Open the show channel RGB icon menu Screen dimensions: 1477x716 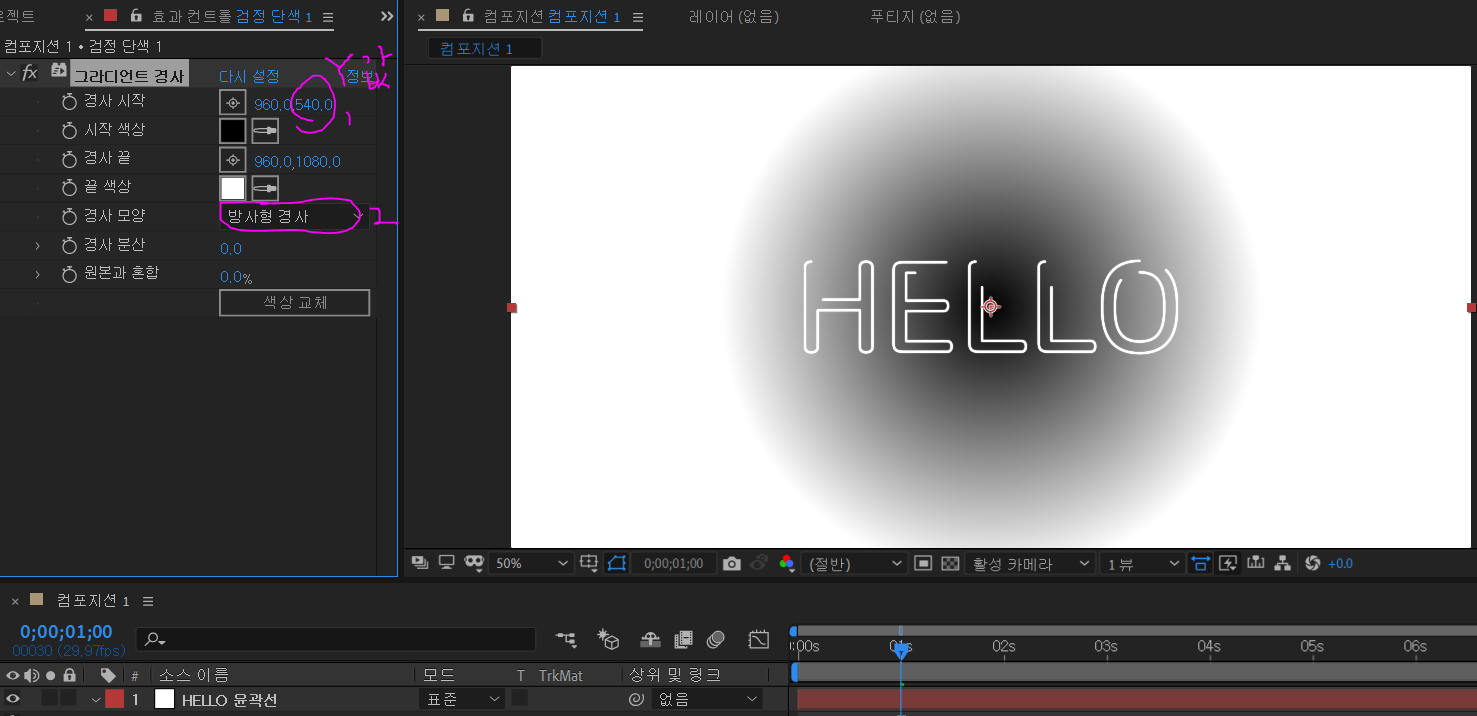[x=787, y=564]
